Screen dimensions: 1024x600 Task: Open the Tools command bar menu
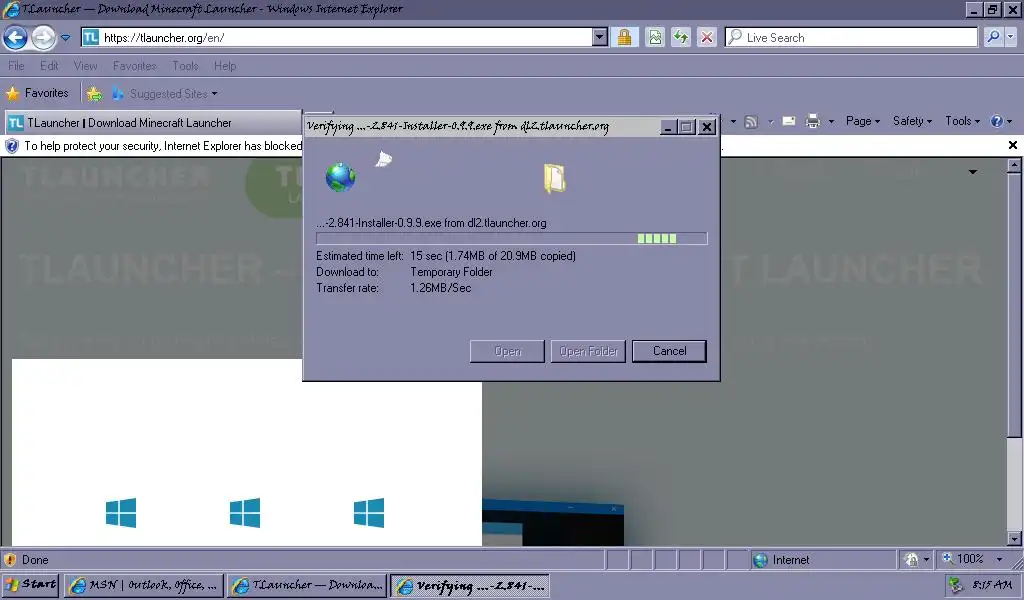[x=962, y=121]
